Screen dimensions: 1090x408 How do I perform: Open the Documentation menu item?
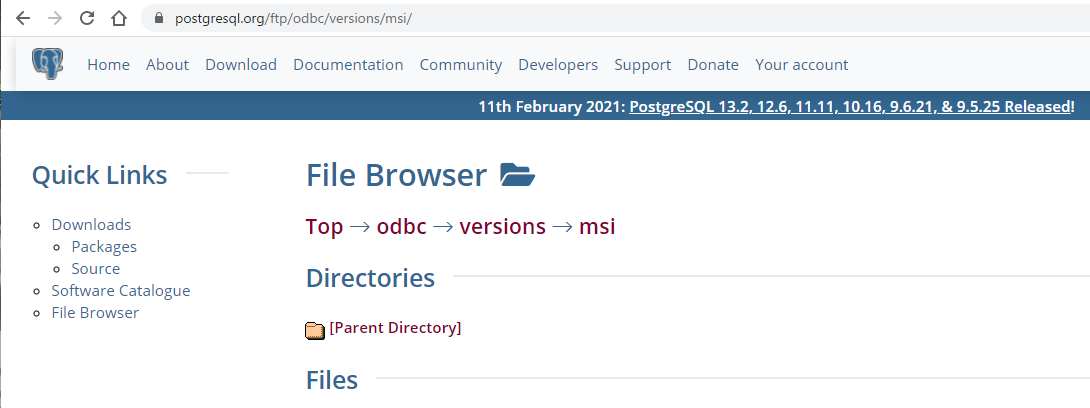[x=348, y=64]
